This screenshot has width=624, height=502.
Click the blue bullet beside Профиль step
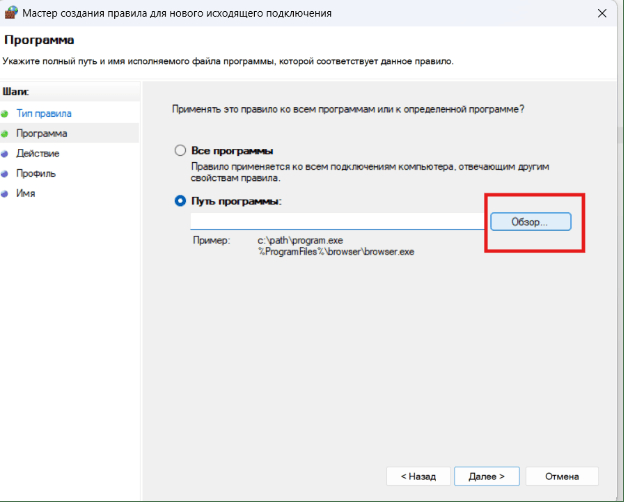(x=6, y=173)
